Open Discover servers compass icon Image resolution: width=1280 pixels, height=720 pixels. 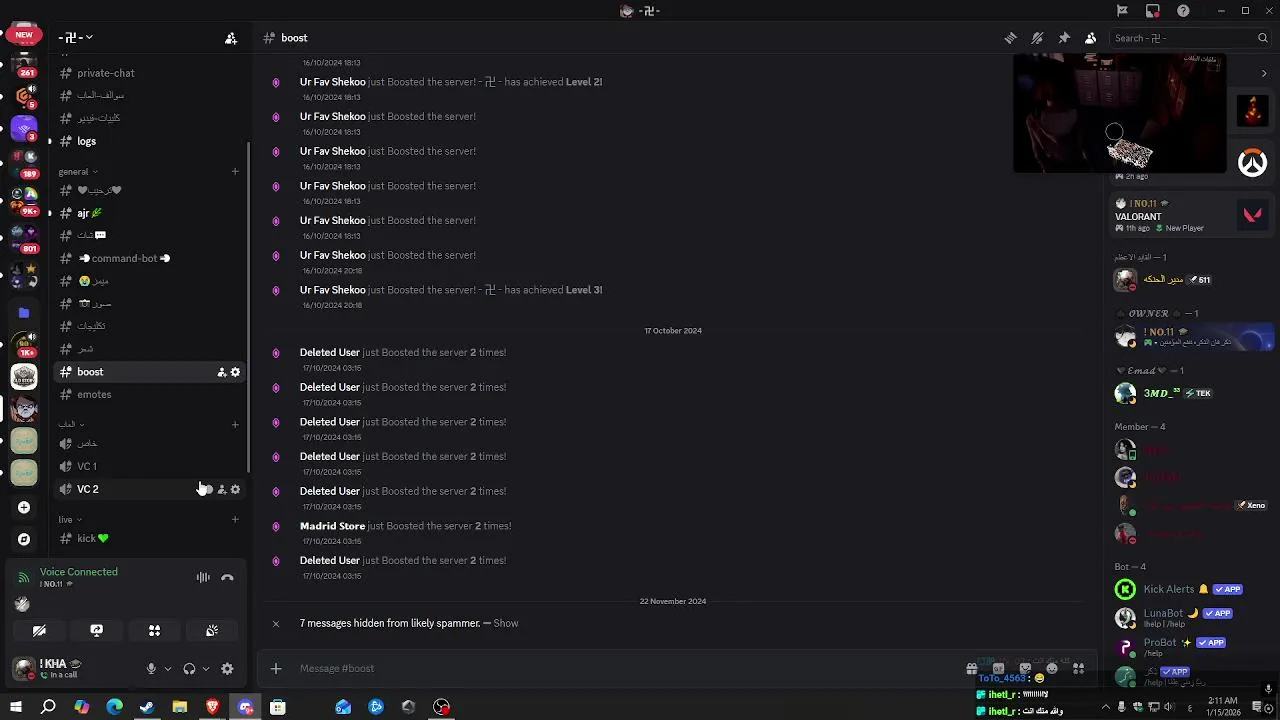(24, 540)
